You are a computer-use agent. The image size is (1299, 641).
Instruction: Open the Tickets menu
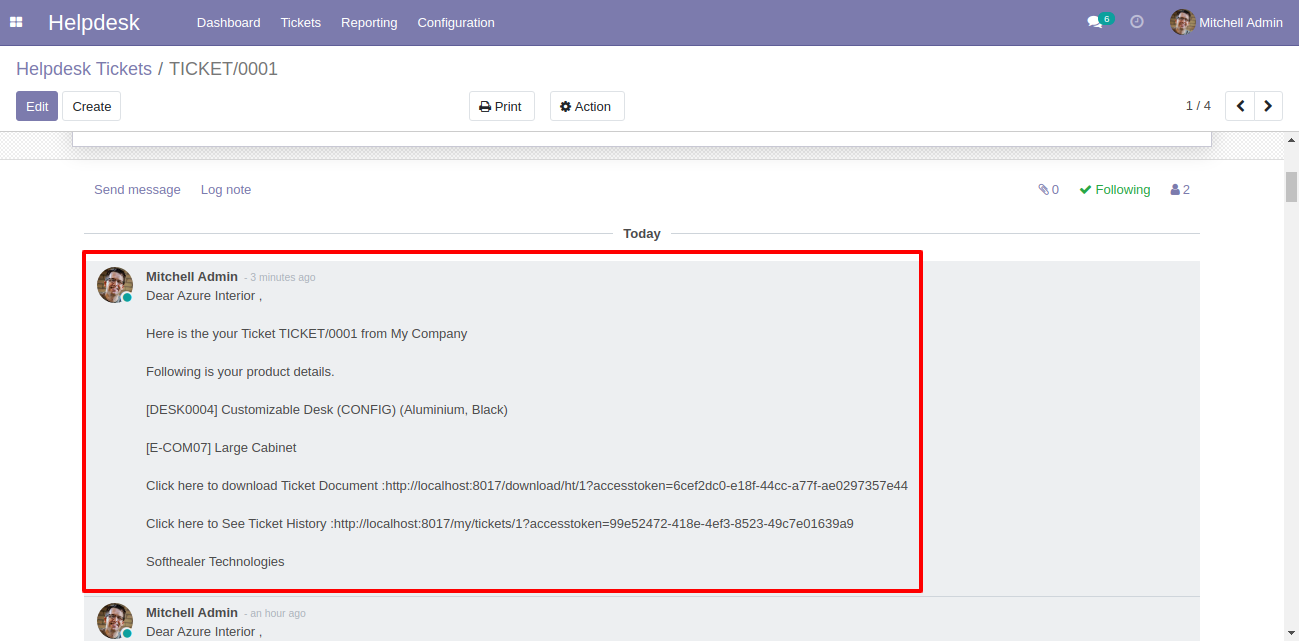pyautogui.click(x=301, y=22)
